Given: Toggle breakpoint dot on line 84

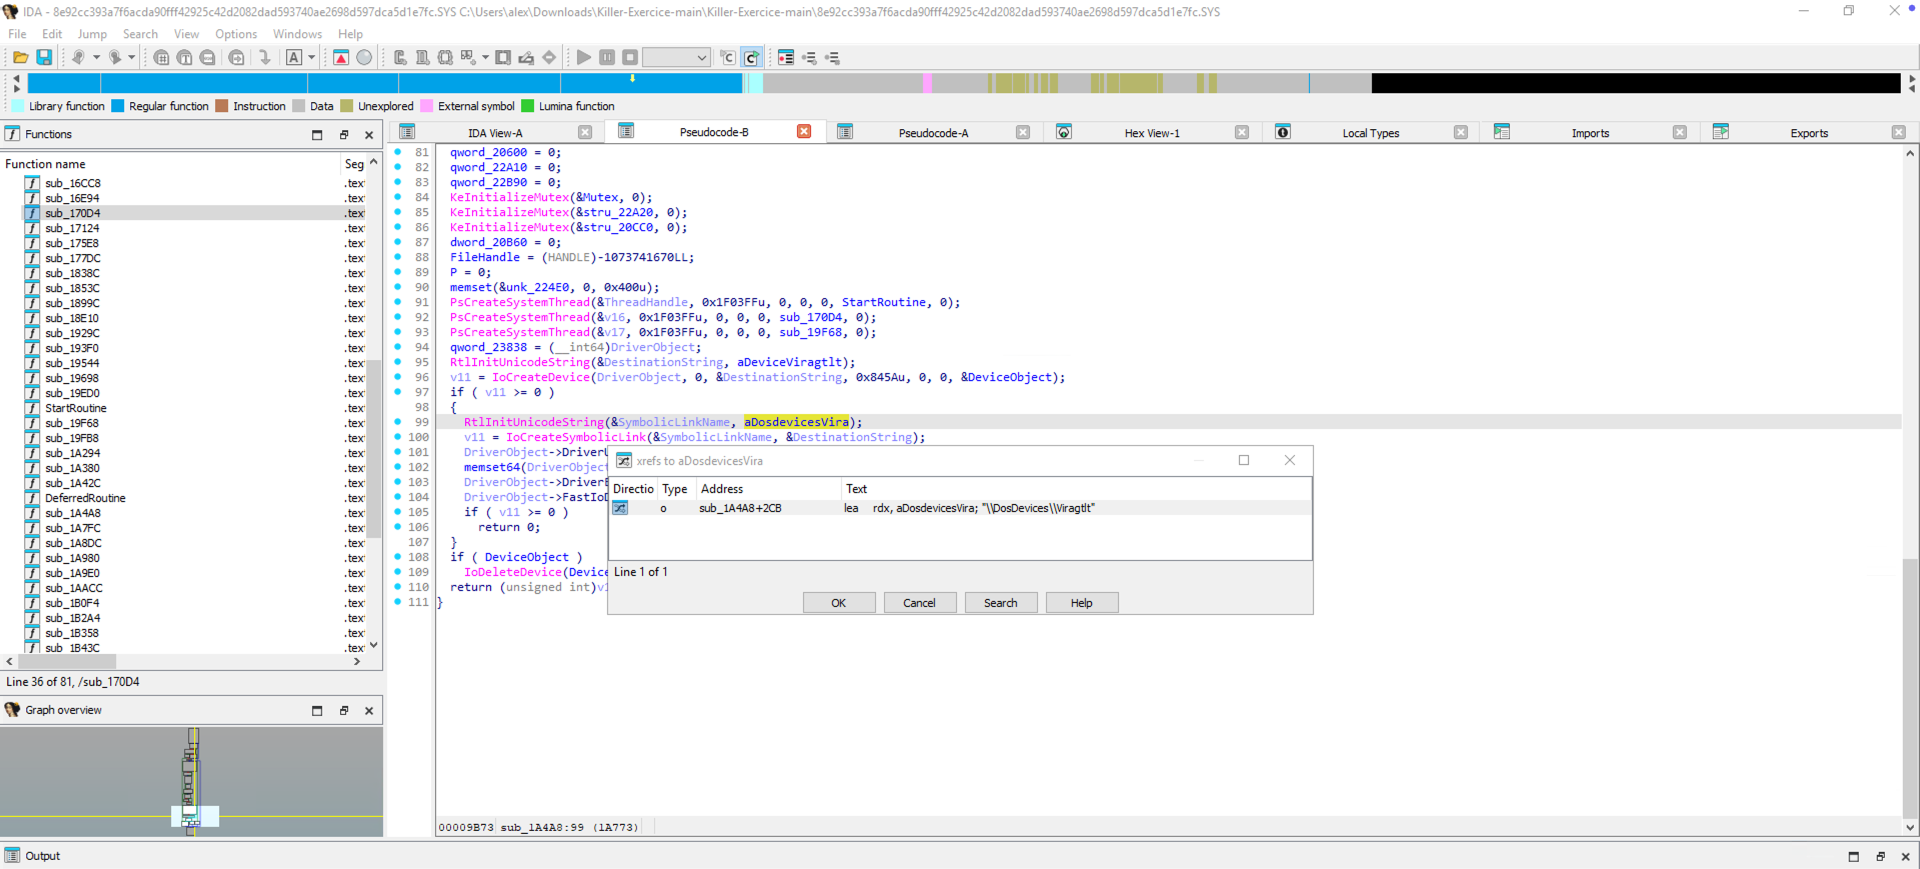Looking at the screenshot, I should pos(398,197).
